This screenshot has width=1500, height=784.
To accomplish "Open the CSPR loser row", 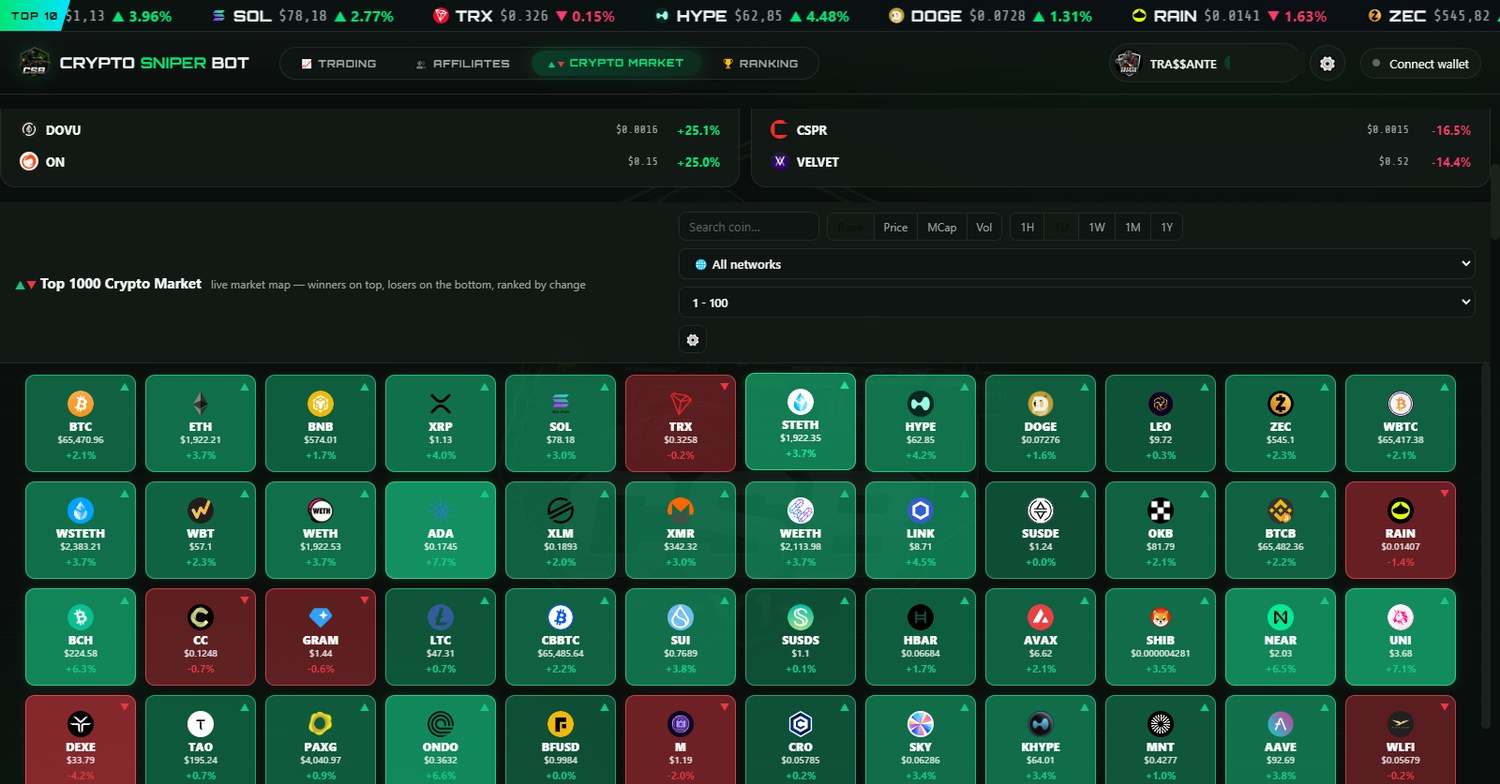I will (x=1120, y=130).
